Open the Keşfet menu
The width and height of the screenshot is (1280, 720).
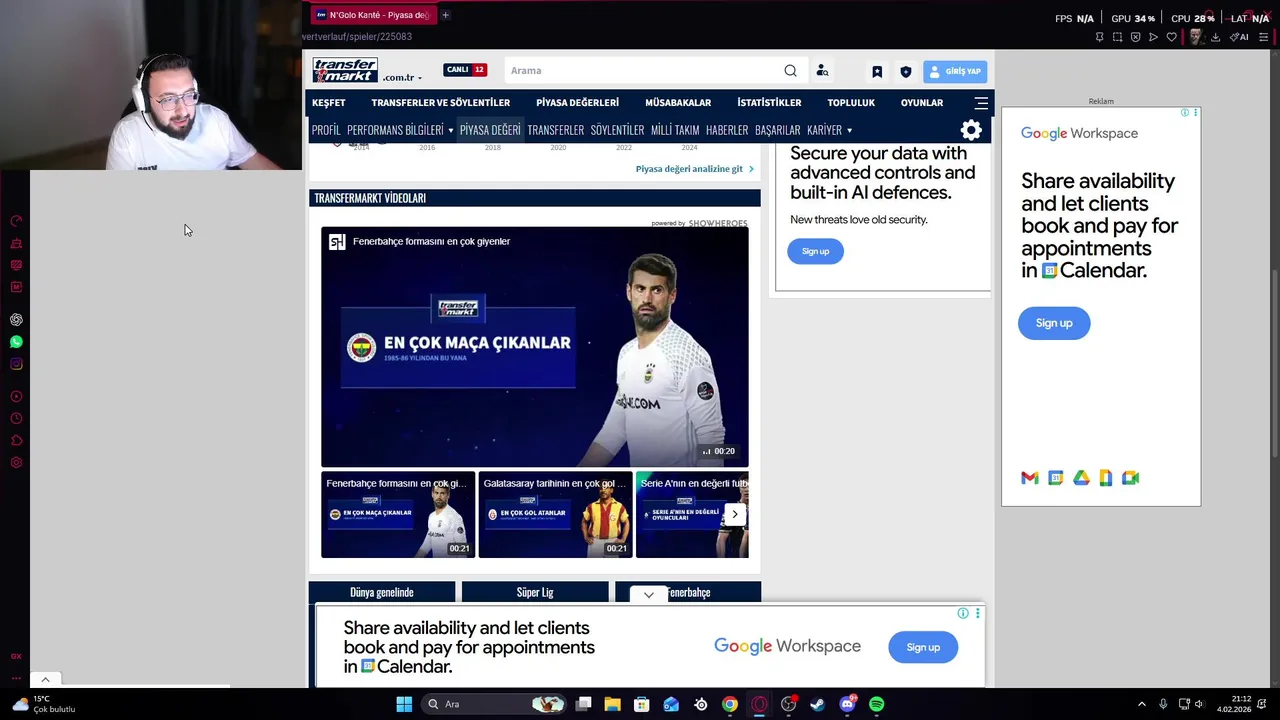328,103
